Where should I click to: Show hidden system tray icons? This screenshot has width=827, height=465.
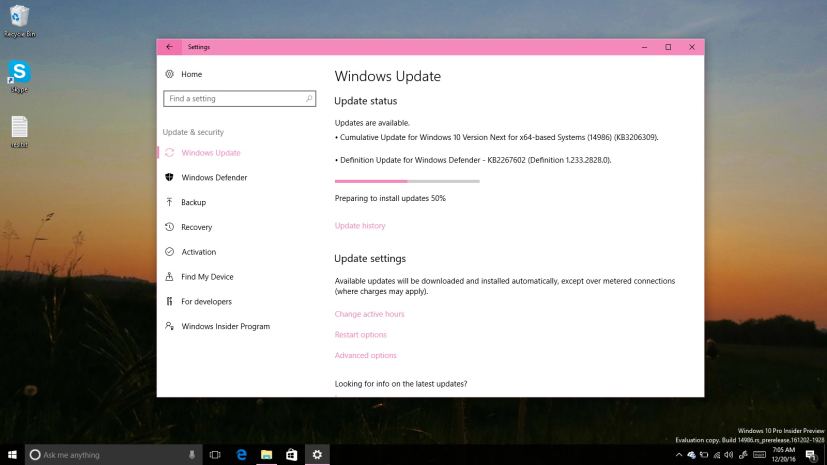(x=679, y=454)
